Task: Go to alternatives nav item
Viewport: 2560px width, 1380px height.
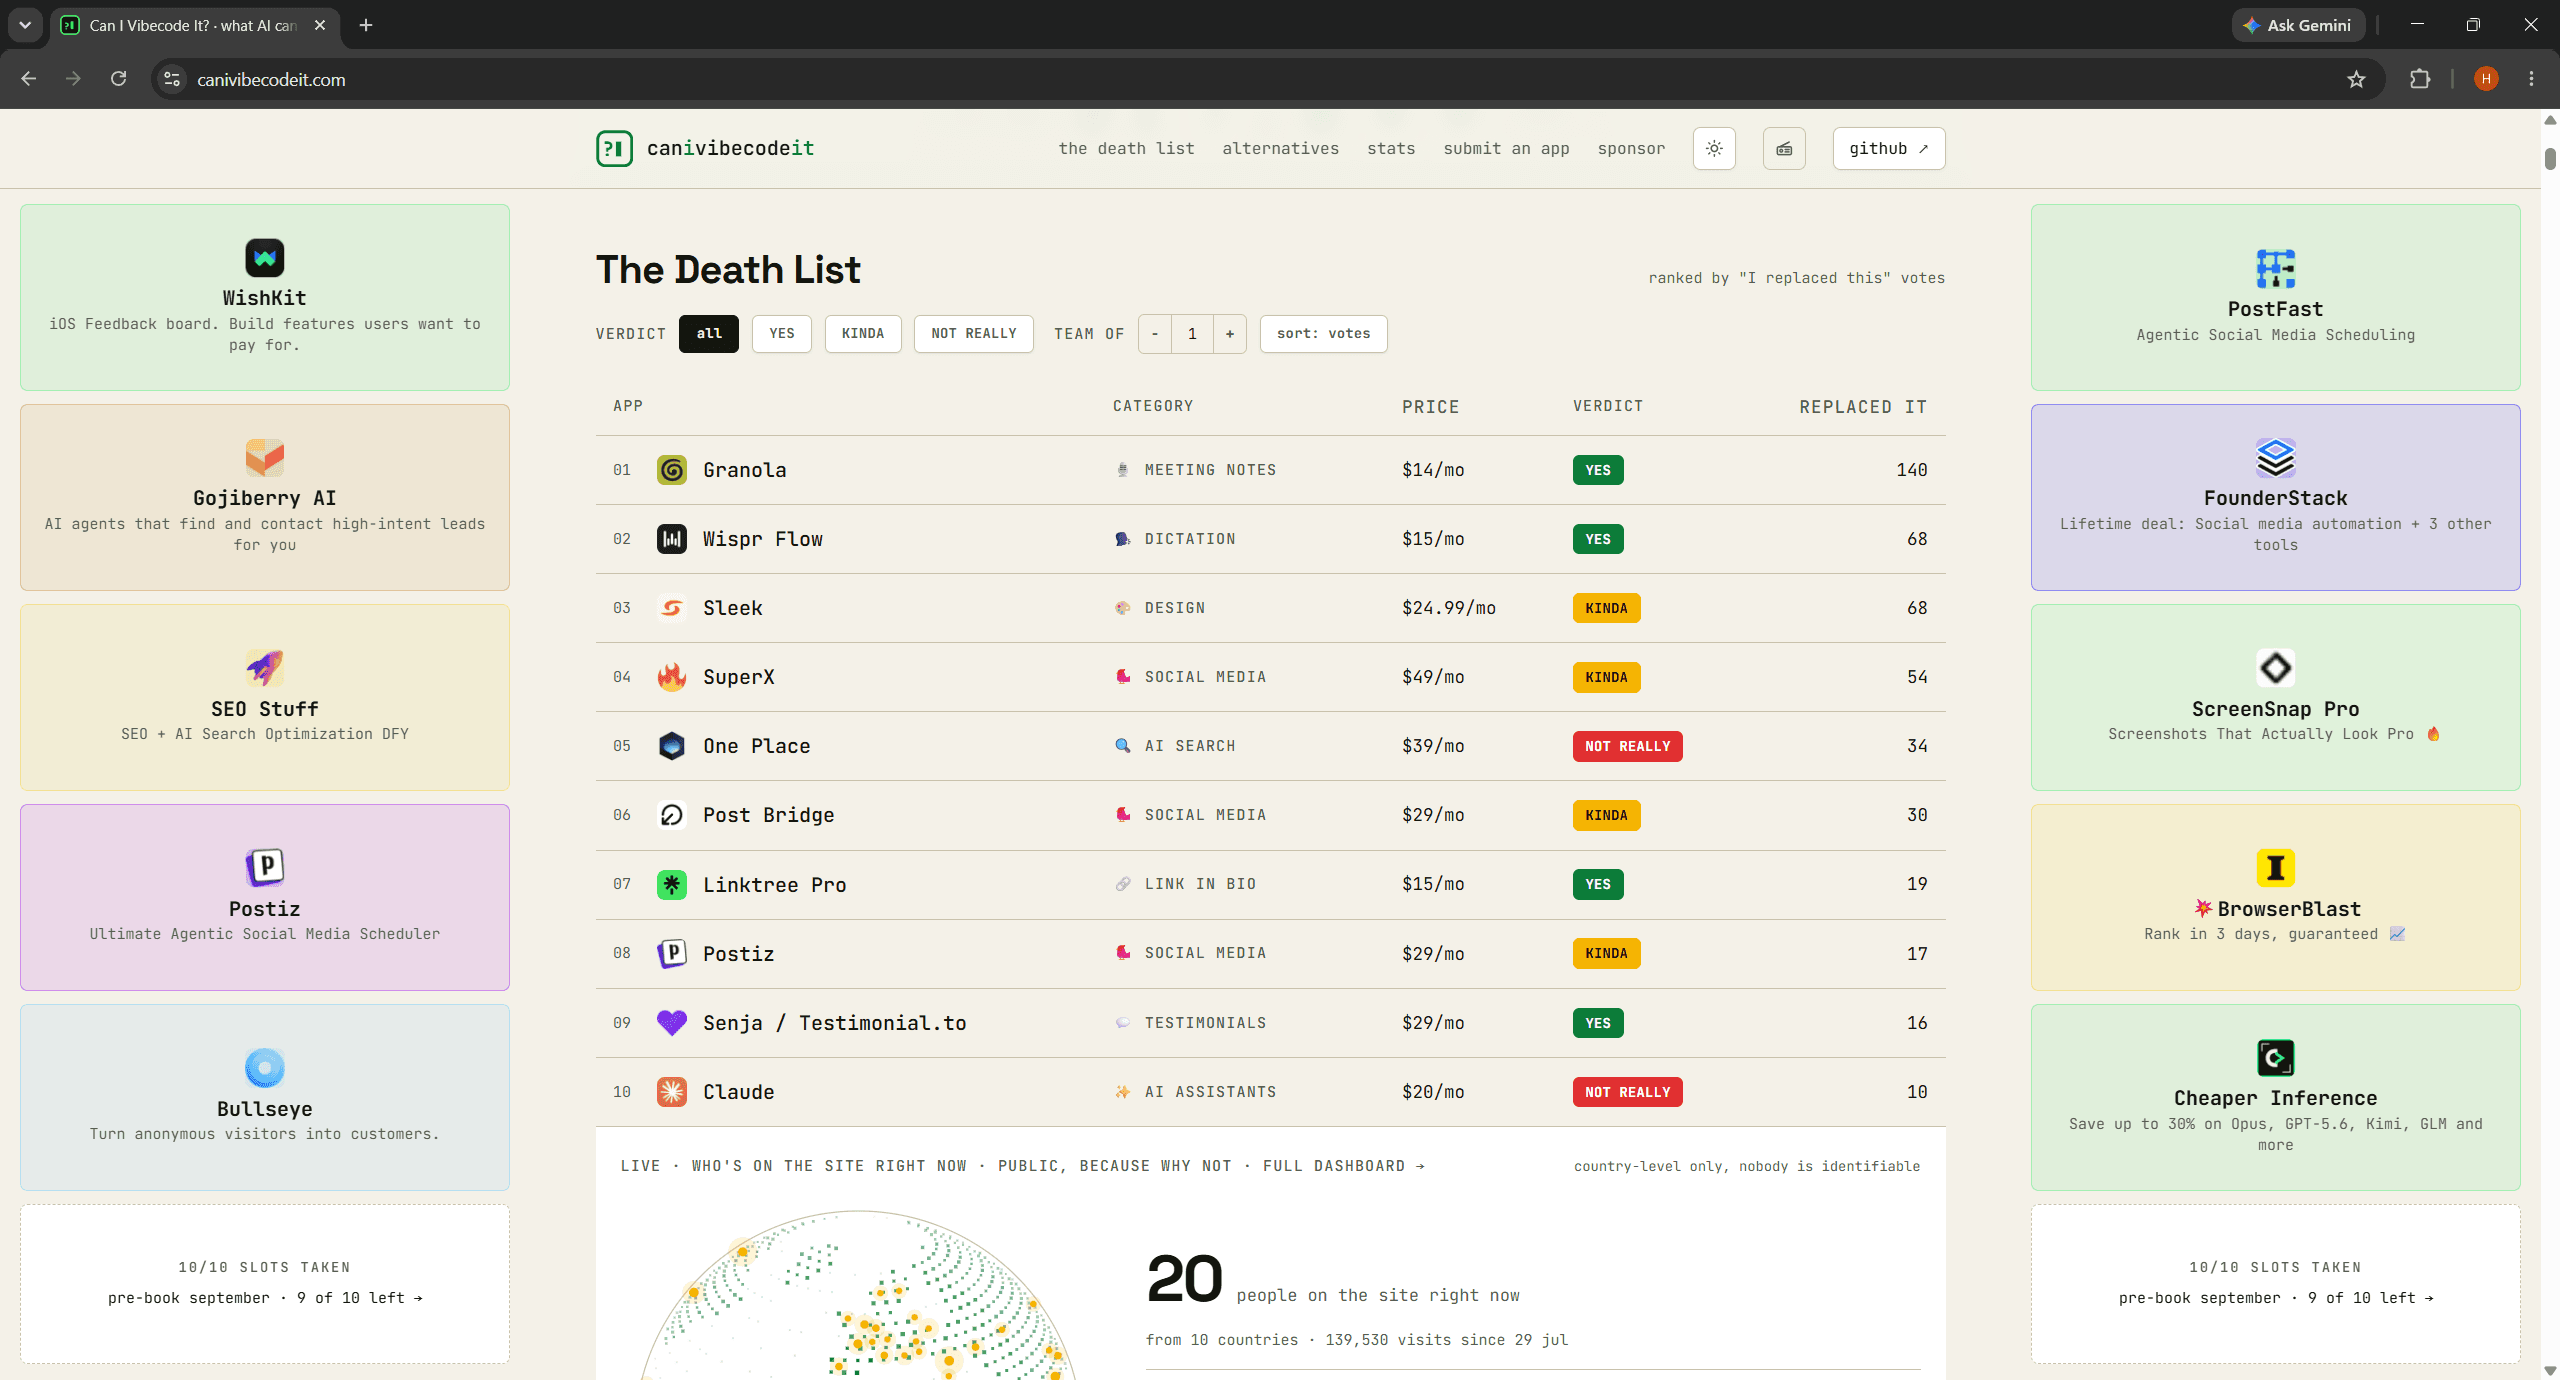Action: click(x=1280, y=148)
